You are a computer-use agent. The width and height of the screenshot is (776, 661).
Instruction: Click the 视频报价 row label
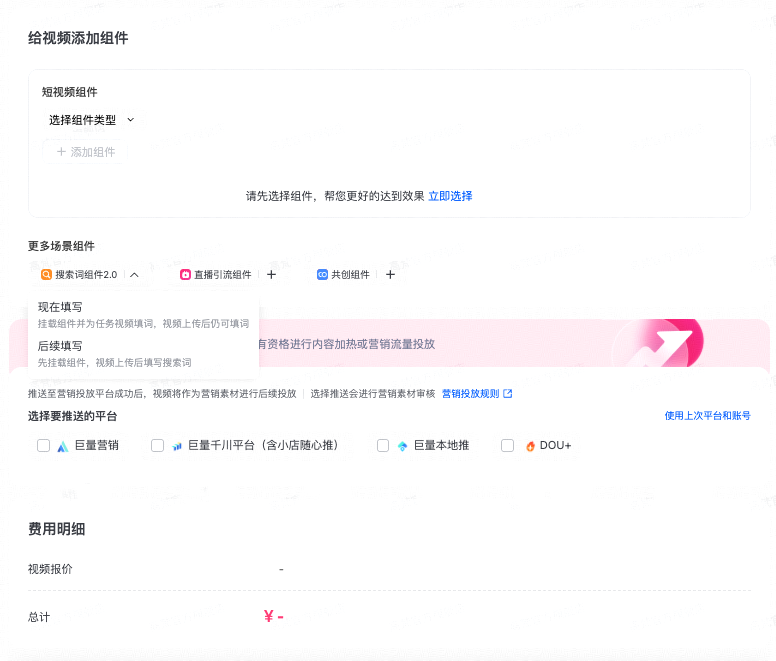pos(50,569)
